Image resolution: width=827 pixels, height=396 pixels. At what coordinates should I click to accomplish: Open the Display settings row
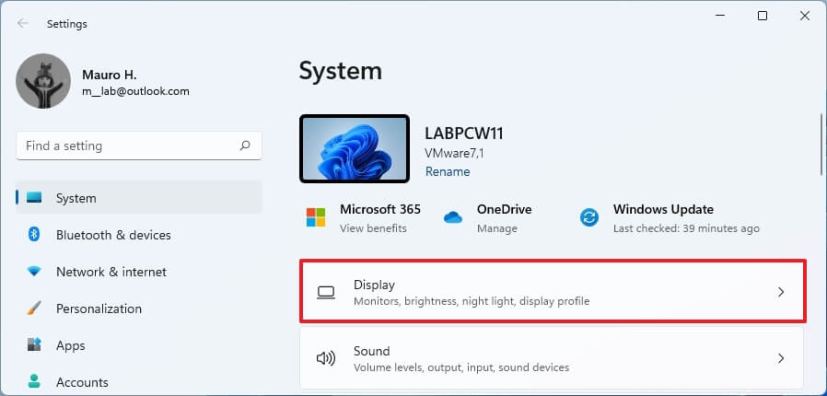(x=553, y=291)
